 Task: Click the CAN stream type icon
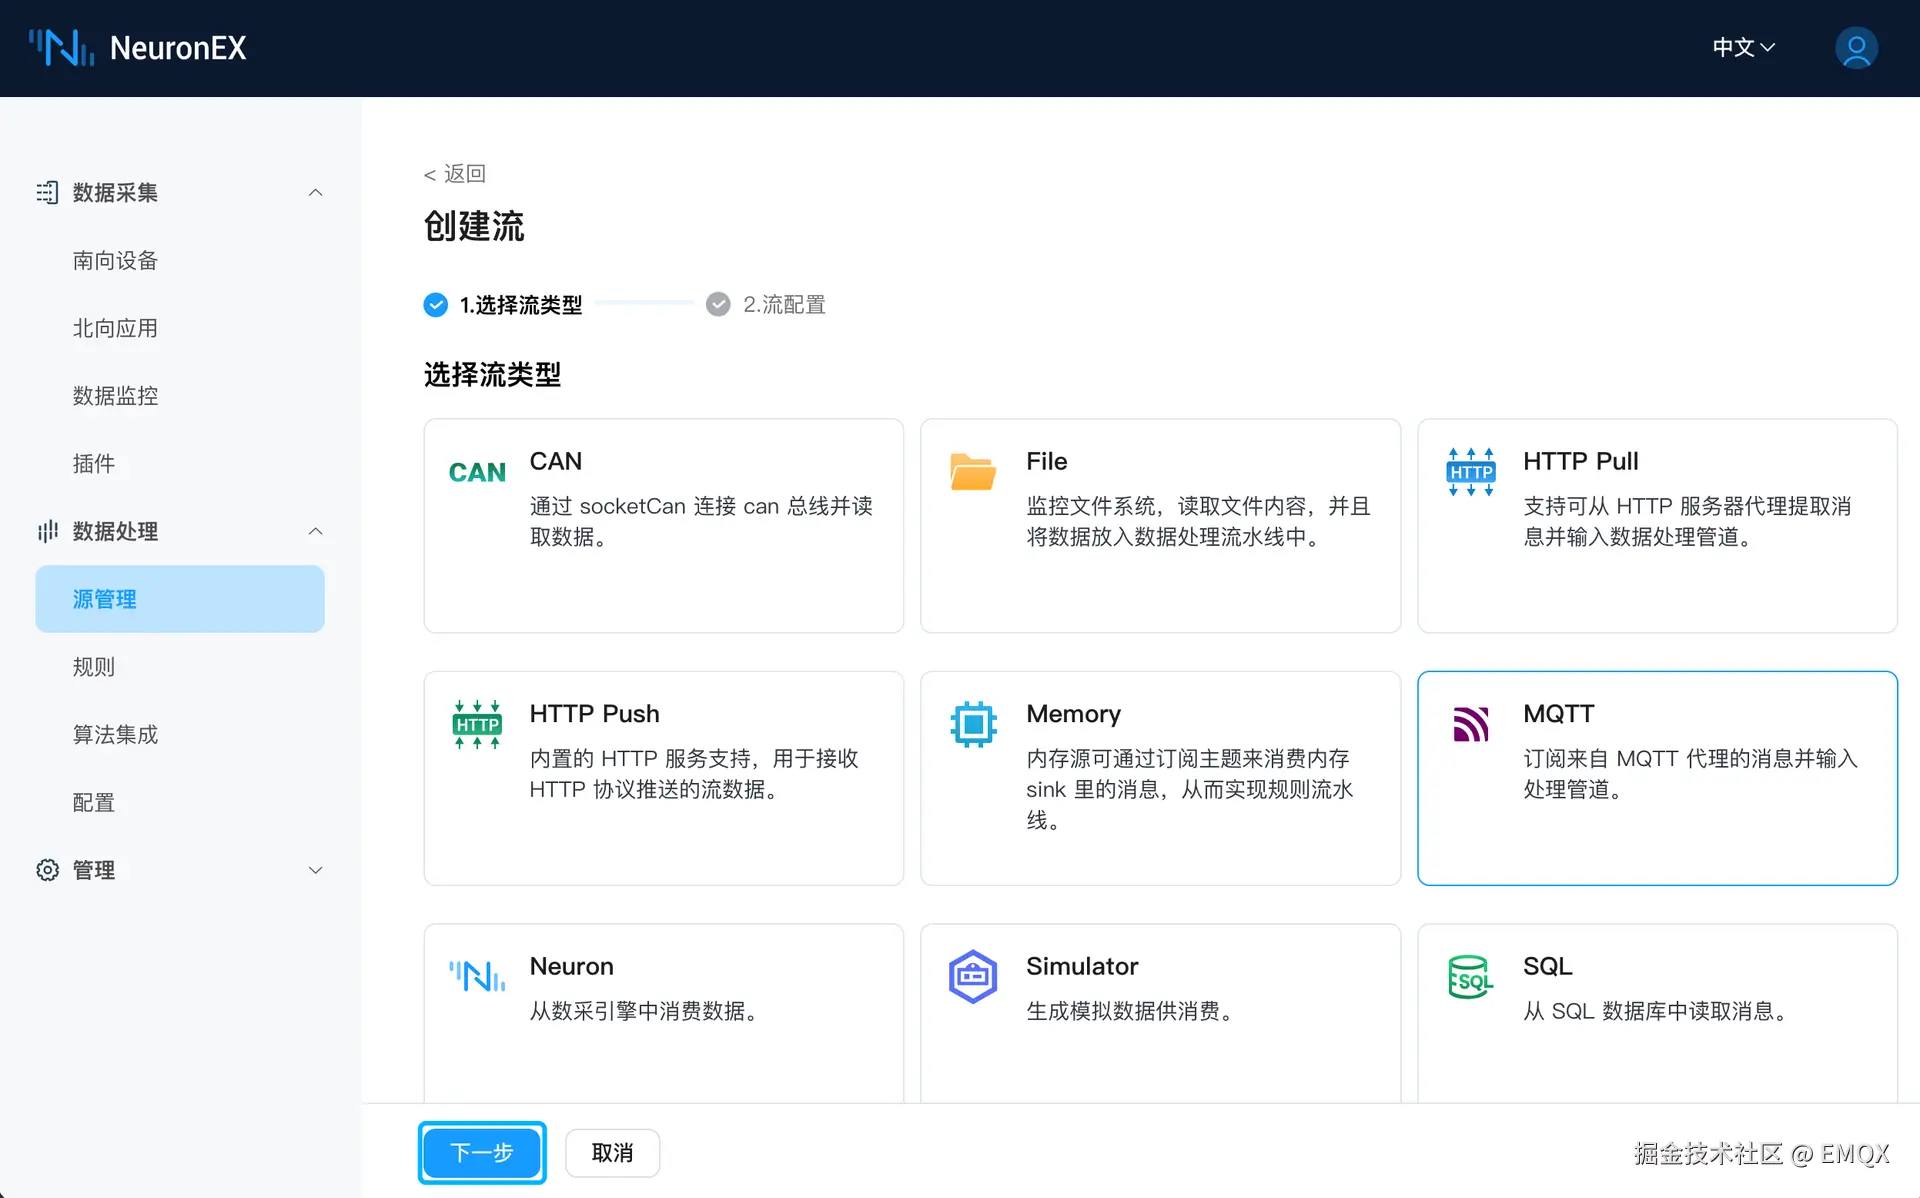477,472
